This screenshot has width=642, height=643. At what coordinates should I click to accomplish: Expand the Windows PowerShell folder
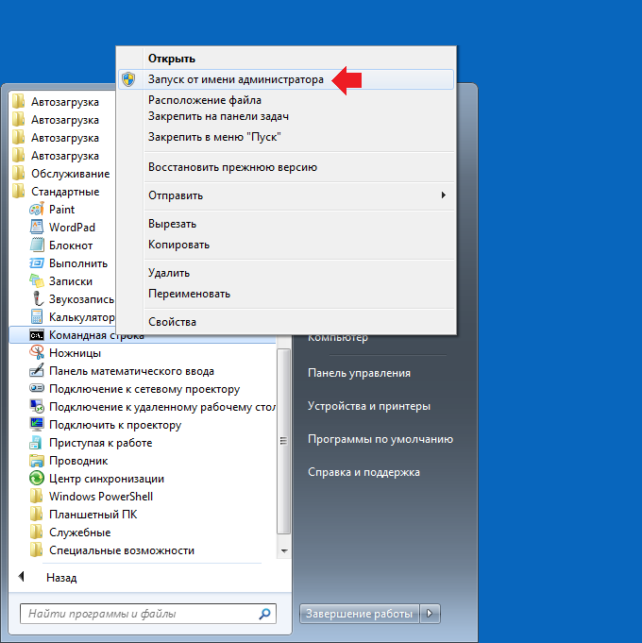[101, 497]
